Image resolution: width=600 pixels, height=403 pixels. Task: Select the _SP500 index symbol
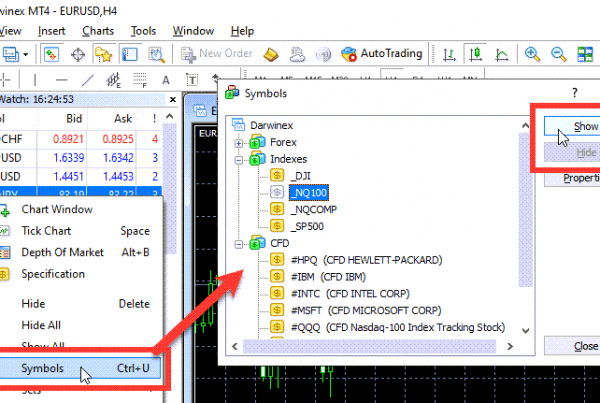point(307,226)
